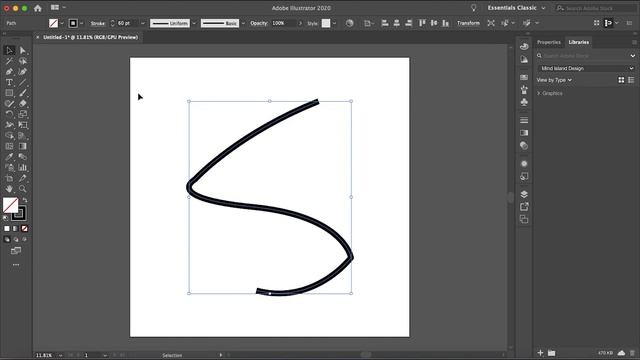Select the Column Graph tool
Viewport: 640px width, 360px height.
22,167
